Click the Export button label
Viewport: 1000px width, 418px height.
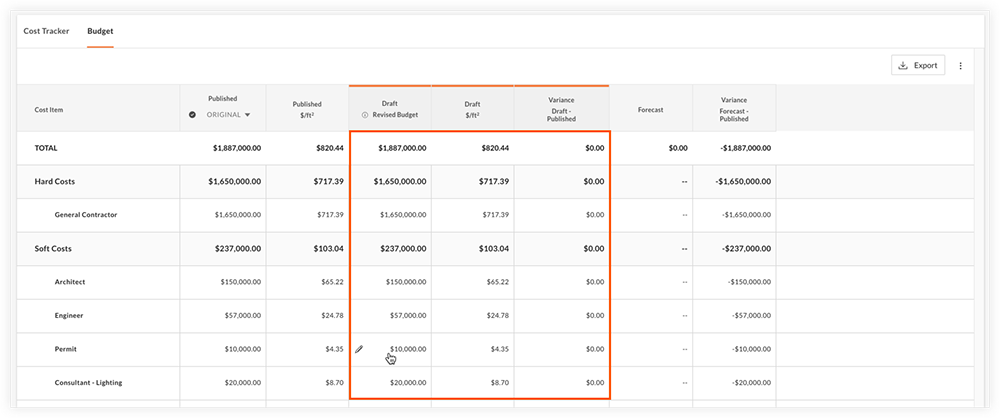[925, 65]
